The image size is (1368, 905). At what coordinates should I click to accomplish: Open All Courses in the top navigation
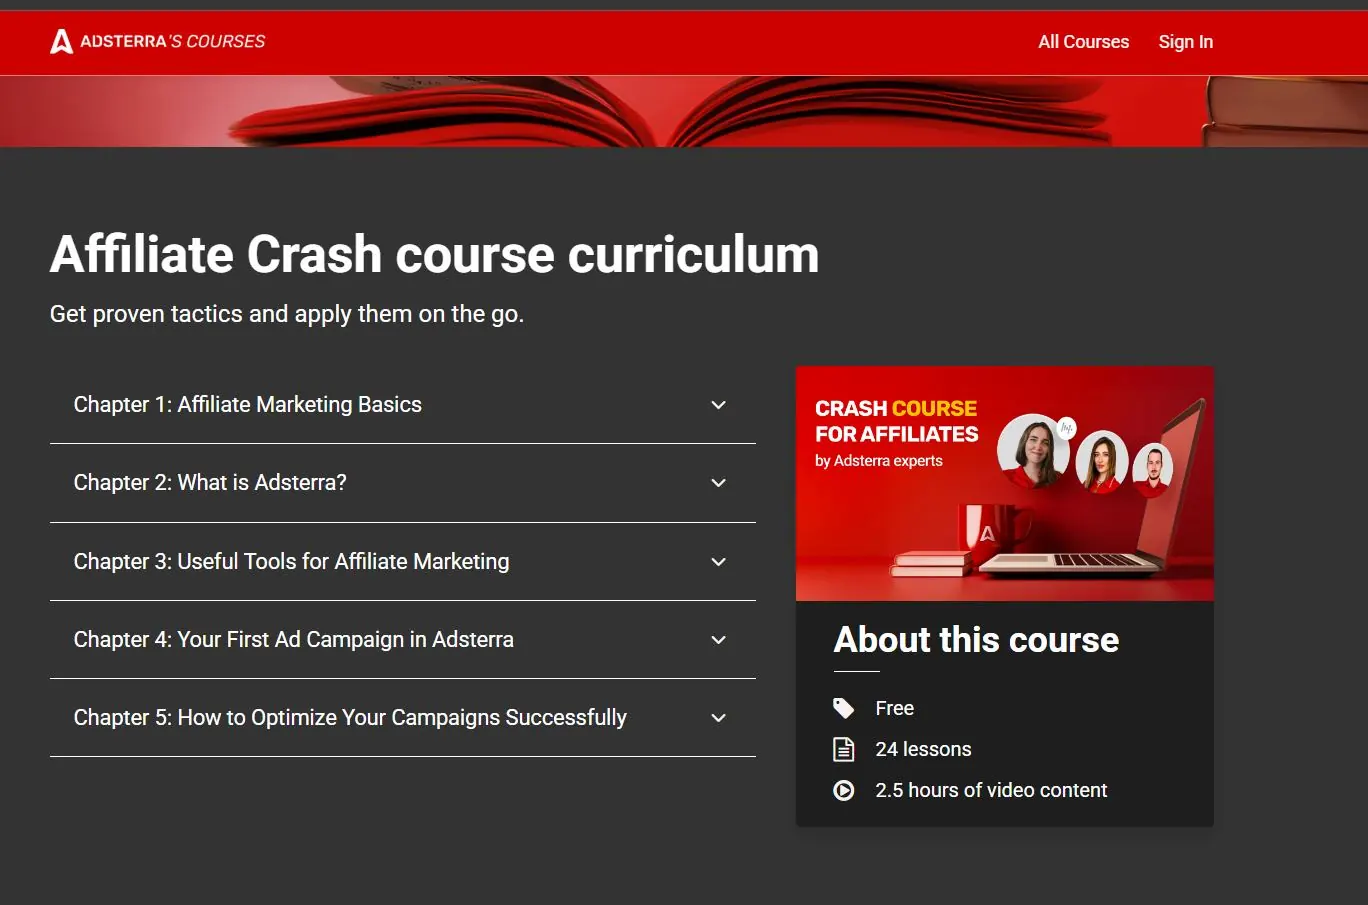pyautogui.click(x=1083, y=42)
